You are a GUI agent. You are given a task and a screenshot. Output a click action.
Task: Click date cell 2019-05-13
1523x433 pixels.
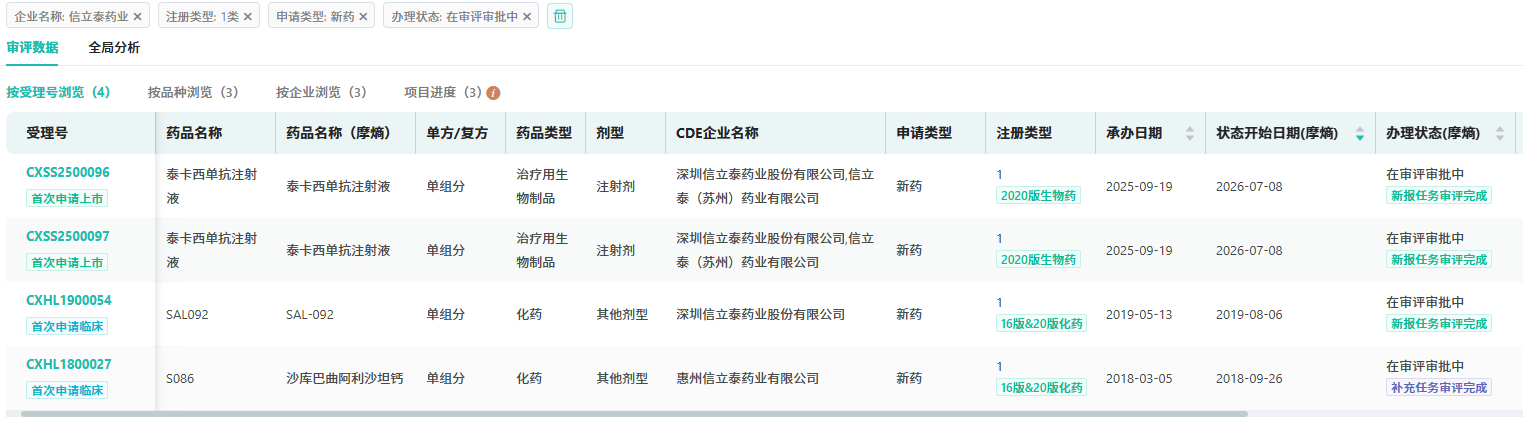pos(1139,314)
